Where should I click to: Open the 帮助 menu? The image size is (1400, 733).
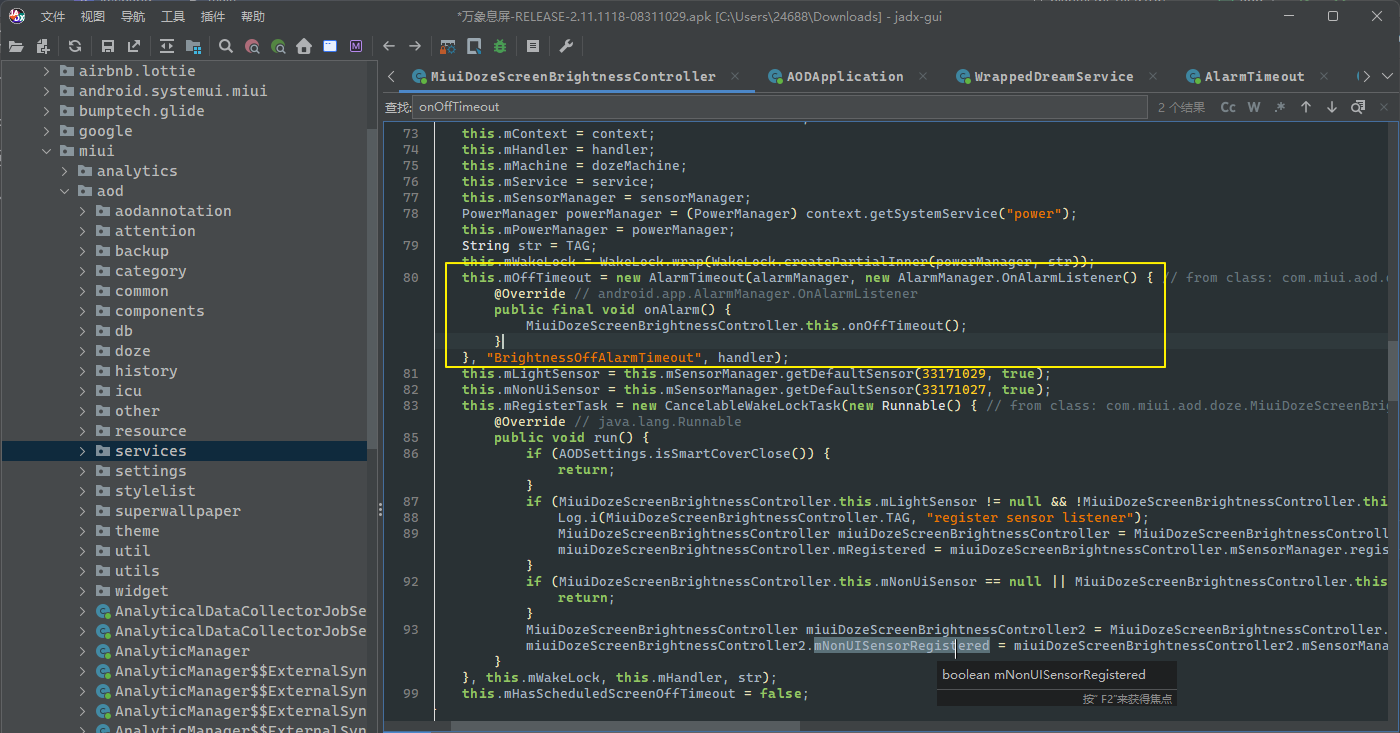[253, 16]
